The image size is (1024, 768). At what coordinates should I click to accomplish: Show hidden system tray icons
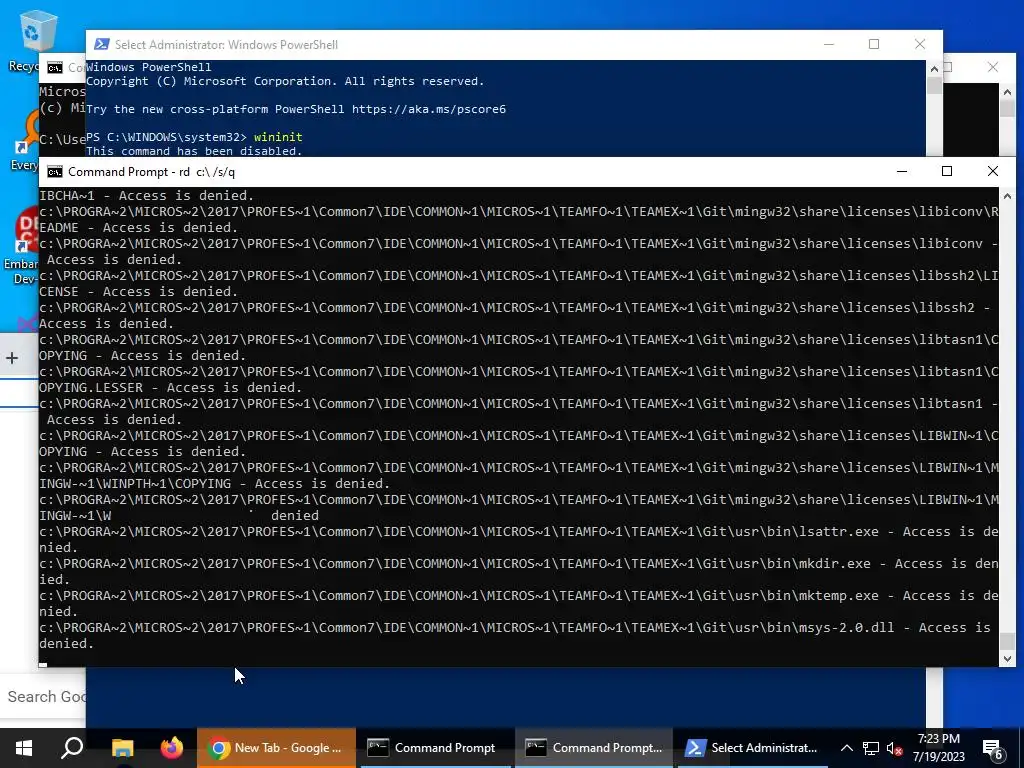[x=846, y=748]
